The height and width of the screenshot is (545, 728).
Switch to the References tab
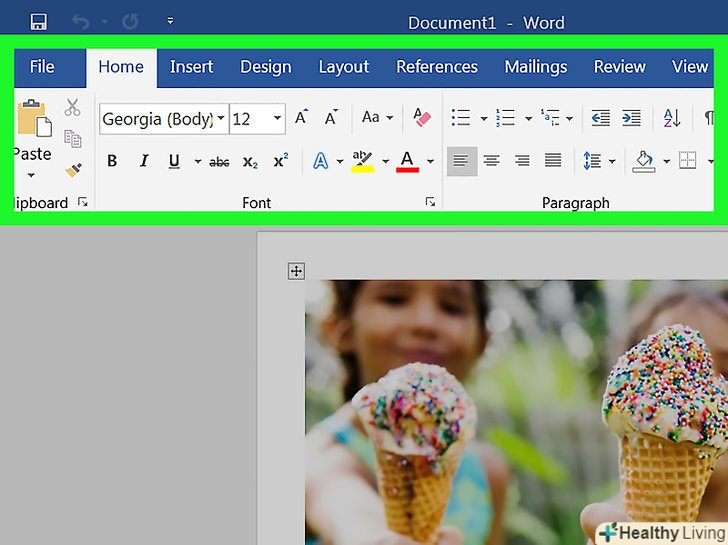[437, 67]
